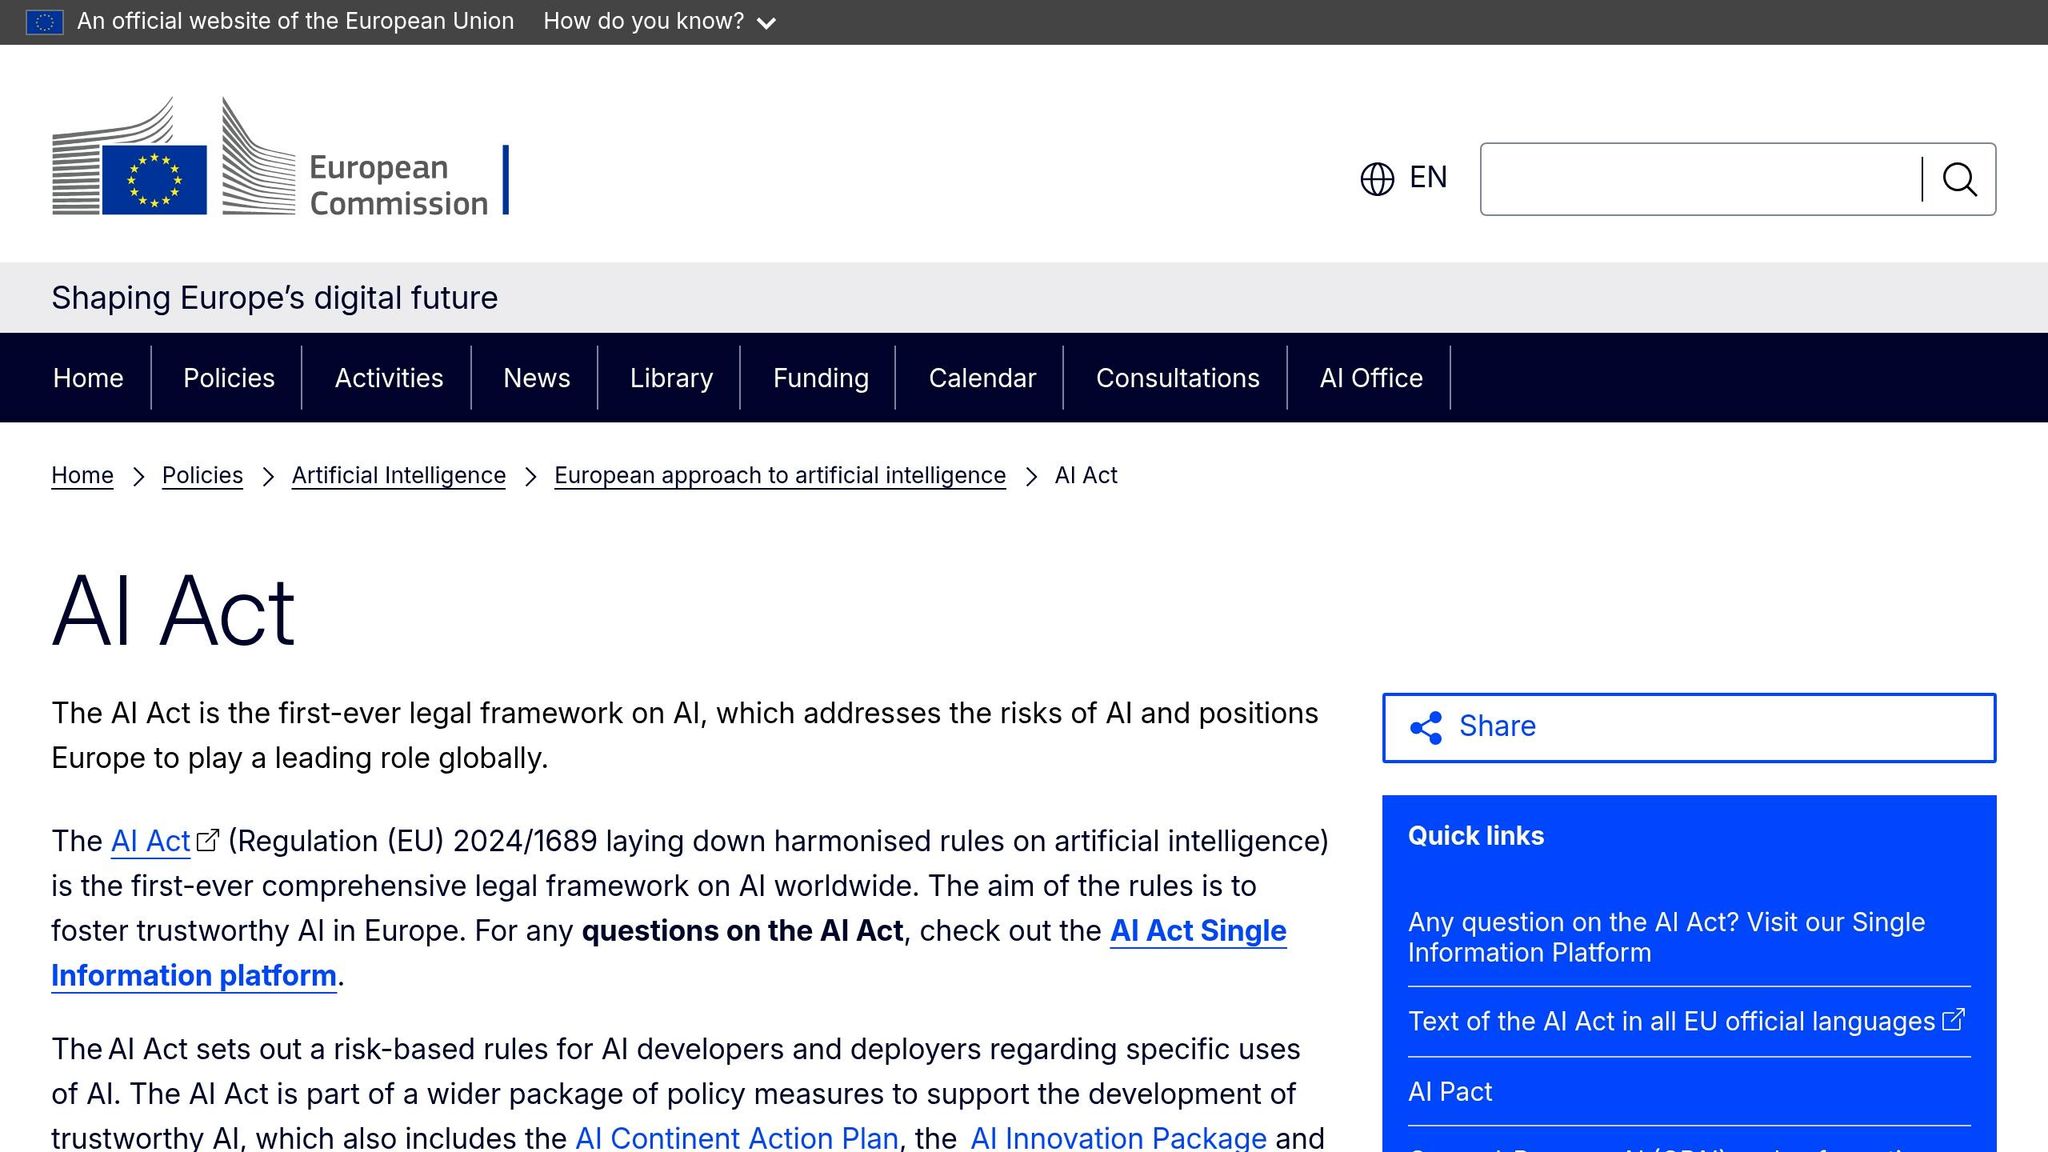The height and width of the screenshot is (1152, 2048).
Task: Switch to the Policies menu item
Action: tap(228, 378)
